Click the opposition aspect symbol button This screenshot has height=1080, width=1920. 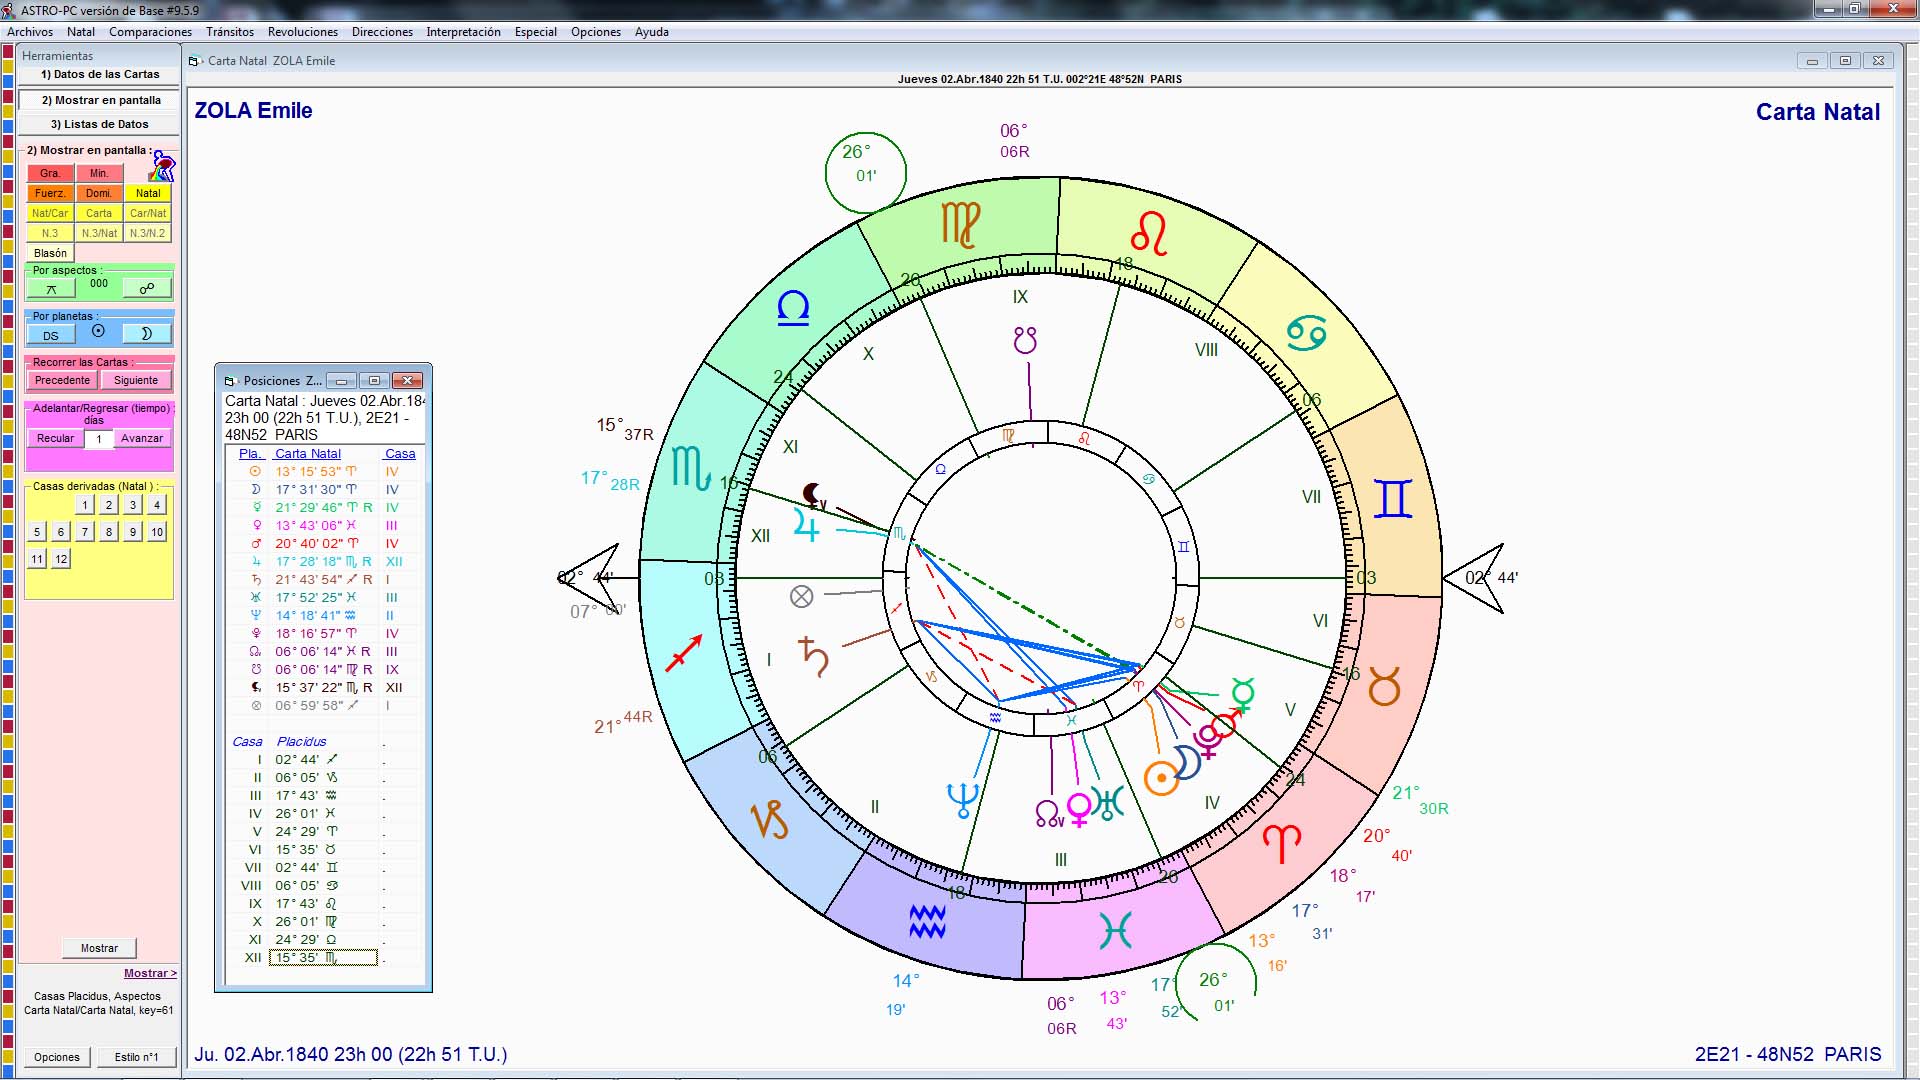click(x=147, y=289)
